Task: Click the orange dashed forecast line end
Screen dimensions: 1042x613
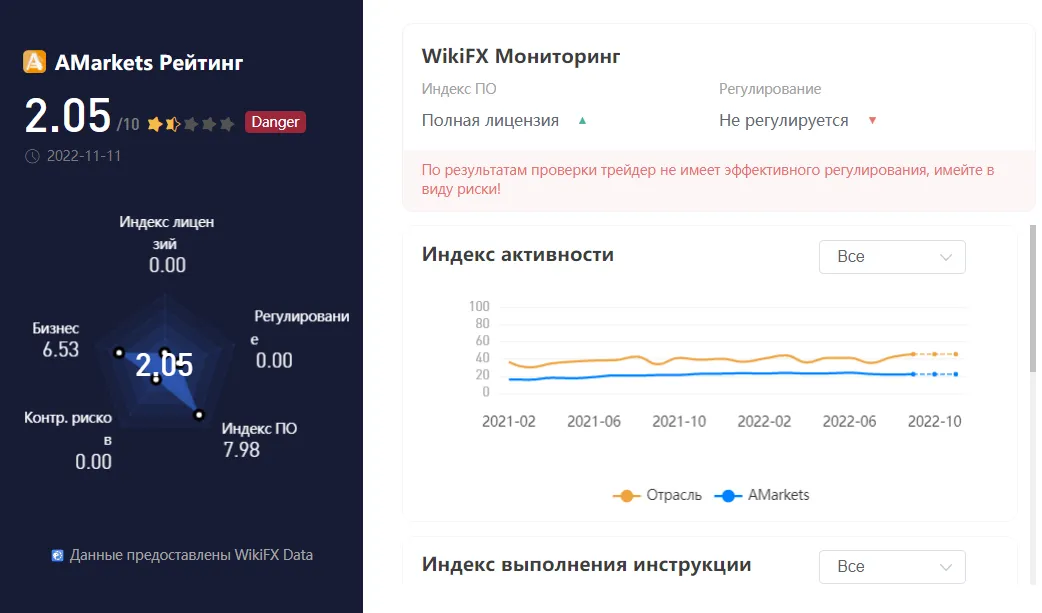Action: click(x=956, y=354)
